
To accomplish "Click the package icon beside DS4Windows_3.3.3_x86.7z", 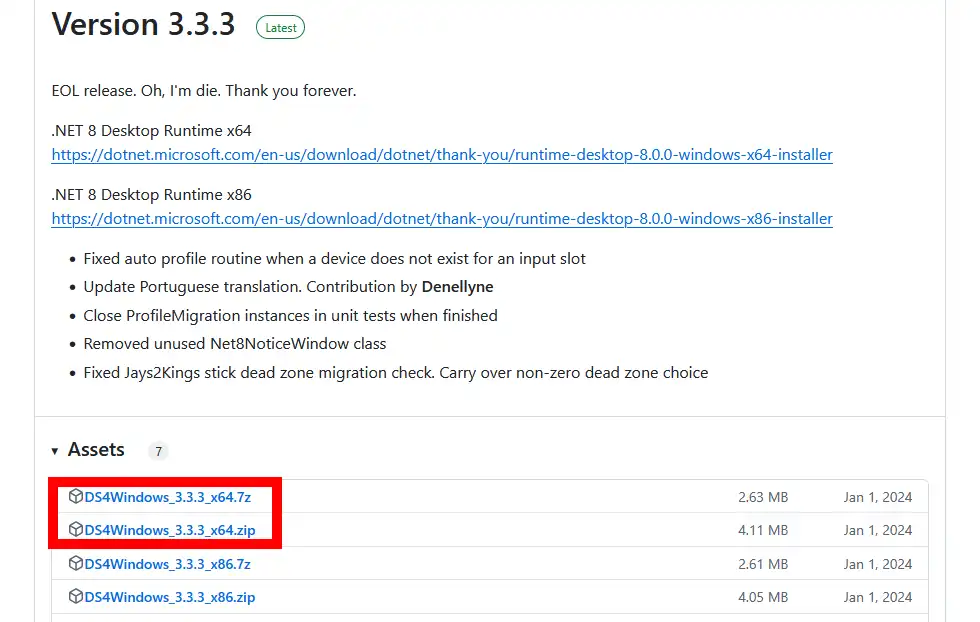I will (x=76, y=563).
